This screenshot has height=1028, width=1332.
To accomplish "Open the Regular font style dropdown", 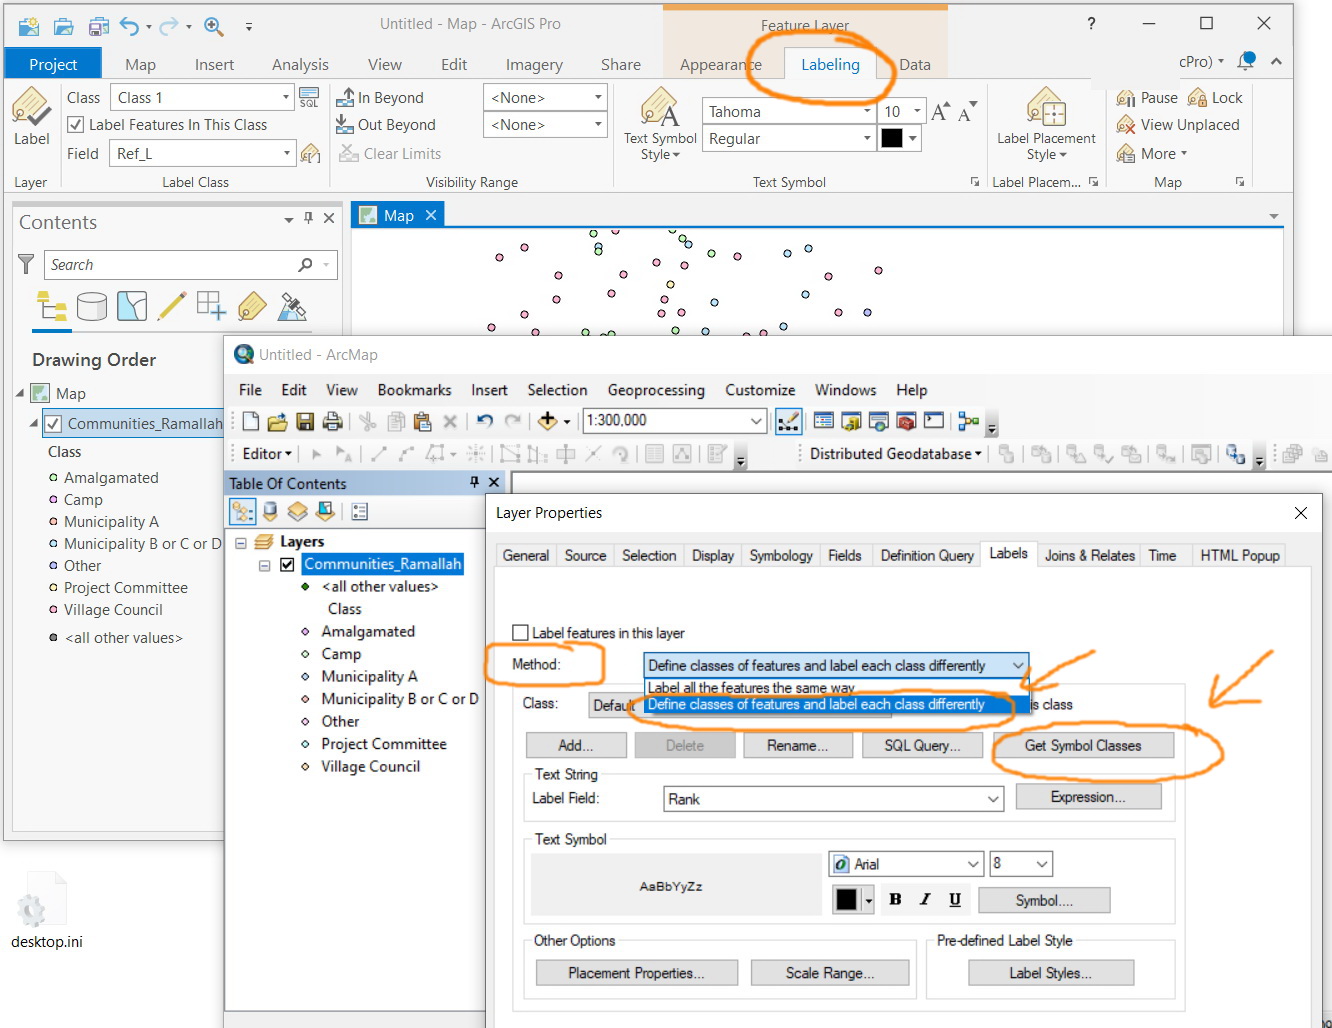I will tap(867, 138).
